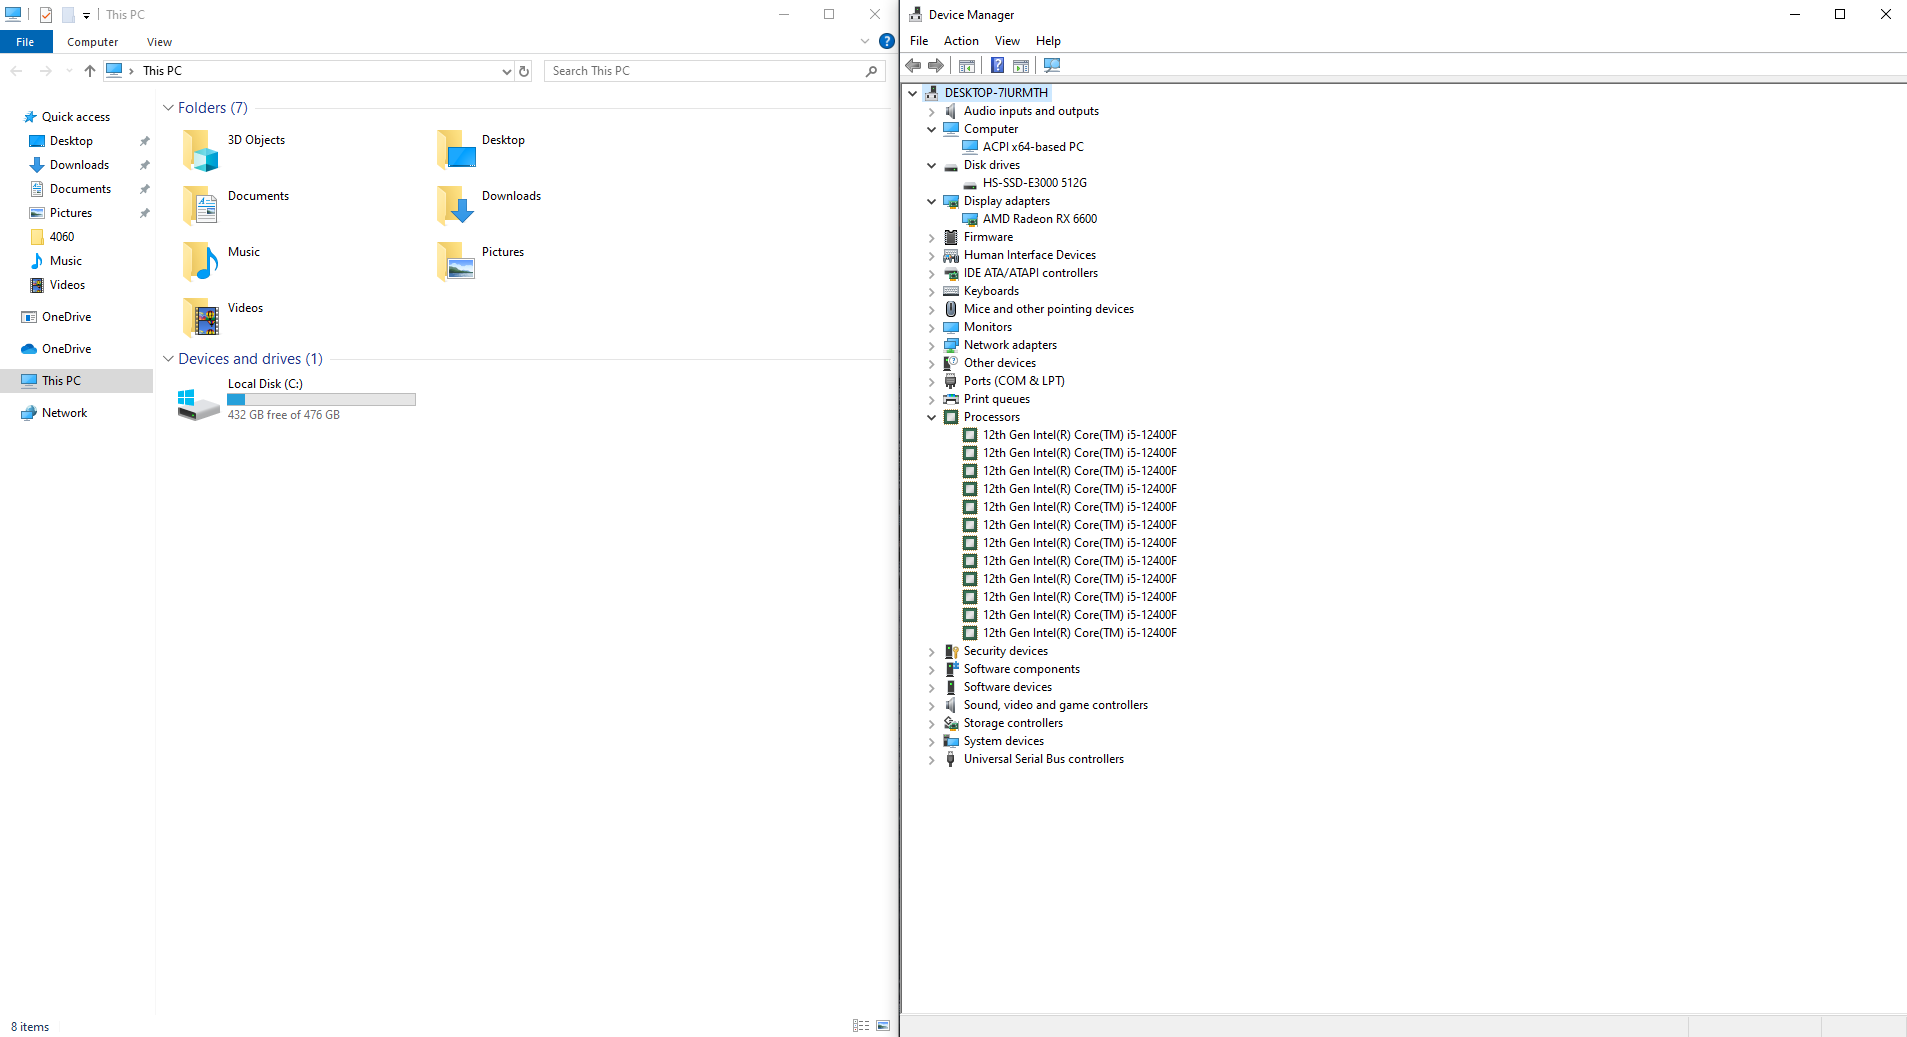The height and width of the screenshot is (1037, 1907).
Task: Click the Local Disk (C:) usage bar
Action: pos(321,399)
